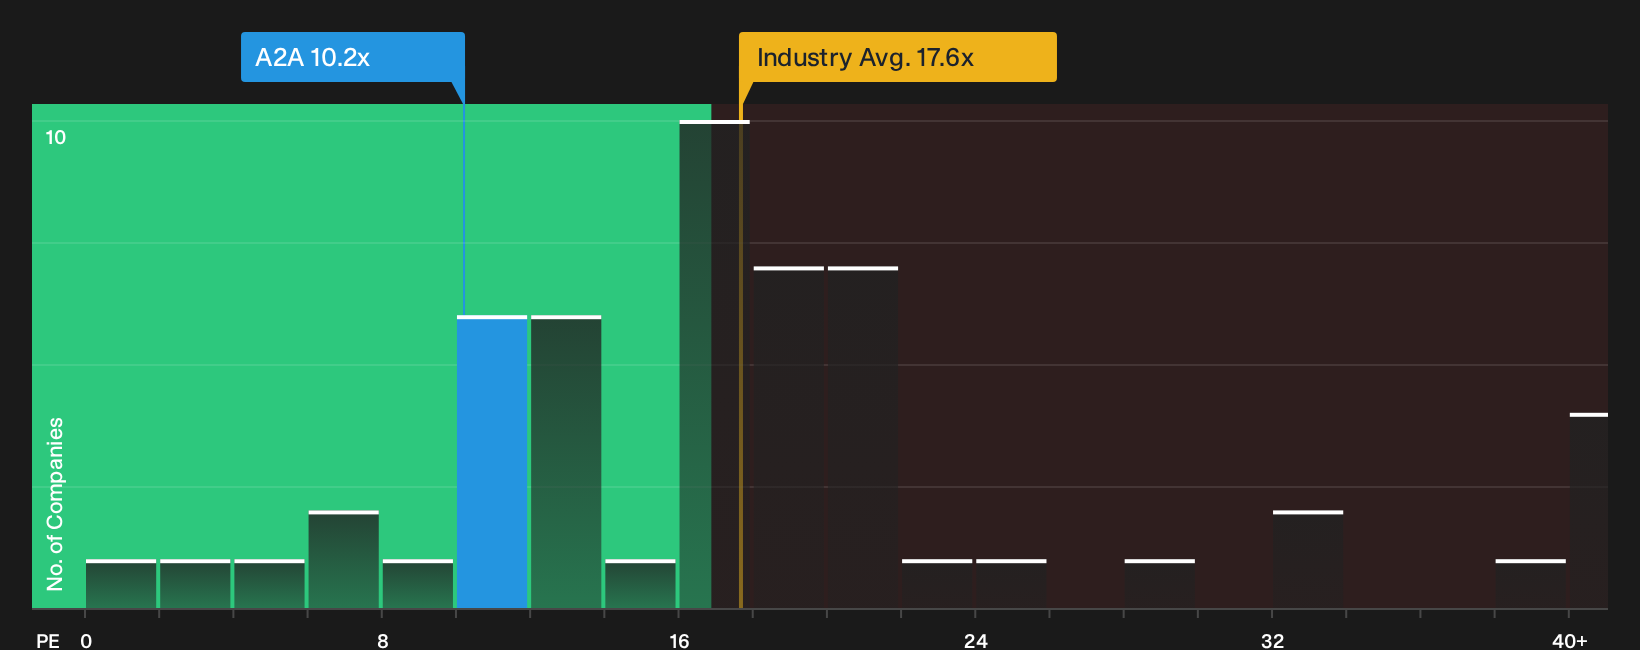Click the x-axis label 8
Screen dimensions: 1640x650
point(383,640)
